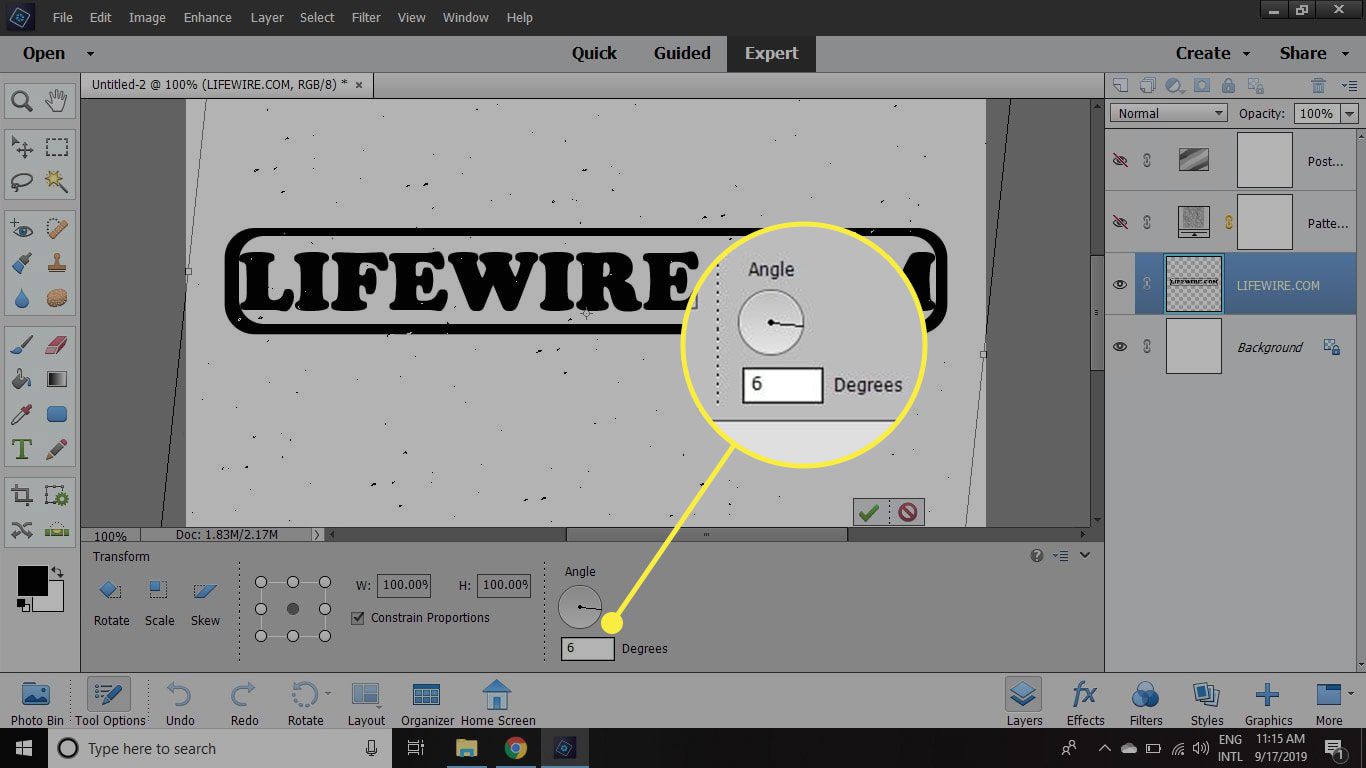1366x768 pixels.
Task: Select the Clone Stamp tool
Action: tap(57, 264)
